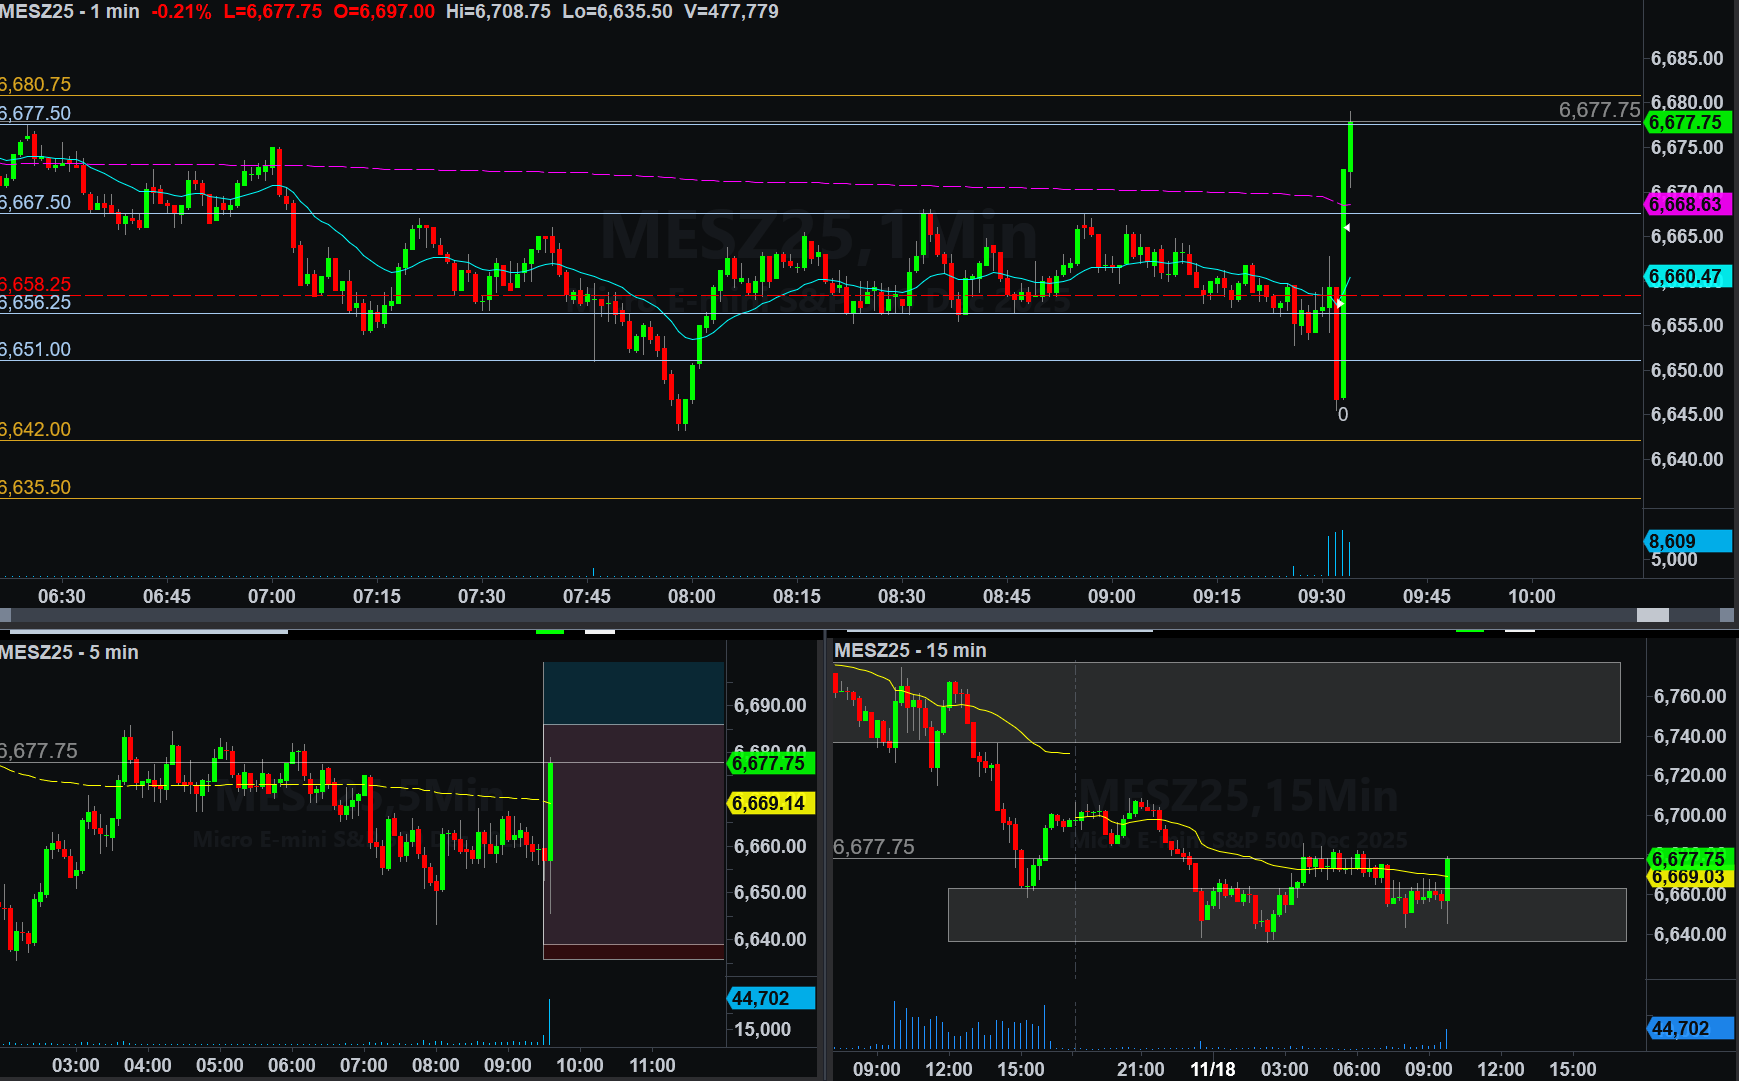Select the yellow 6,669.14 tag on 5 min chart
The image size is (1739, 1081).
(769, 803)
